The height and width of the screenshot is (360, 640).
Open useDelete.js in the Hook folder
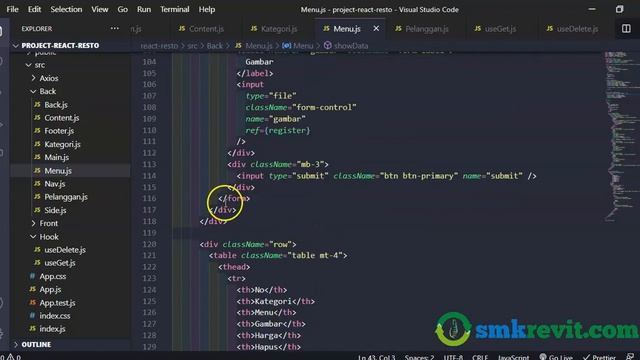pos(65,250)
